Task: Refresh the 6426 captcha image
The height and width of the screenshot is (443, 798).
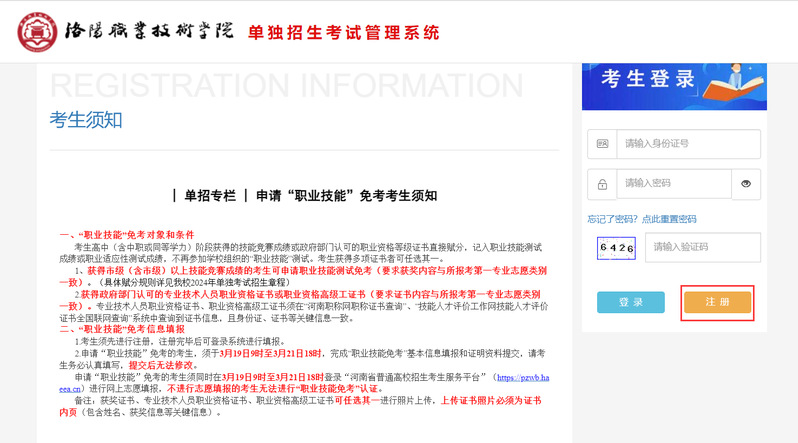Action: click(616, 247)
